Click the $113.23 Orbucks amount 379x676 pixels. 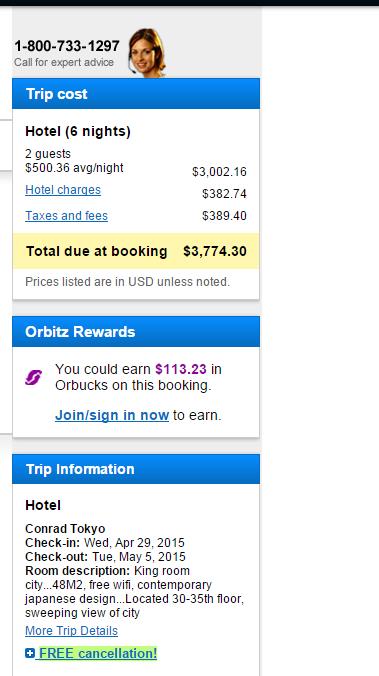coord(181,369)
